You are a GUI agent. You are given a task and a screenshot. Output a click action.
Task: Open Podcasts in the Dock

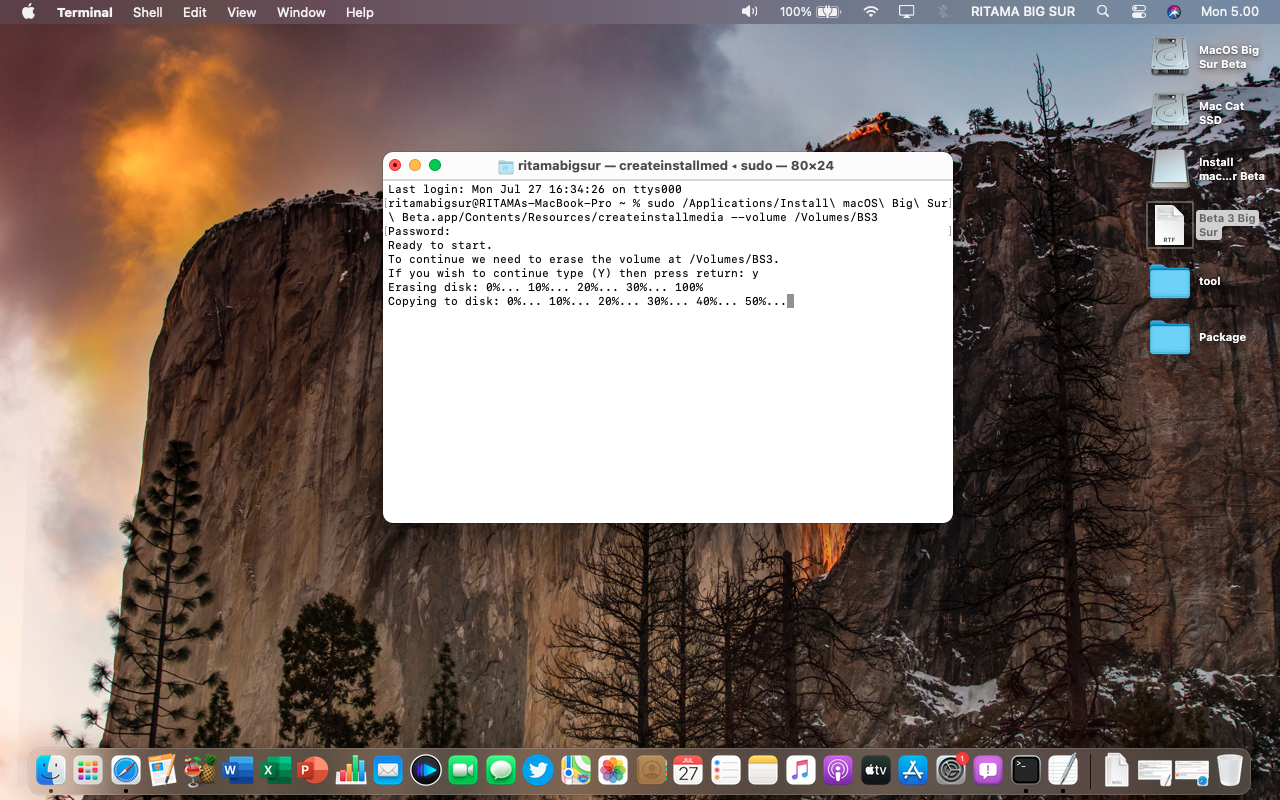tap(838, 770)
